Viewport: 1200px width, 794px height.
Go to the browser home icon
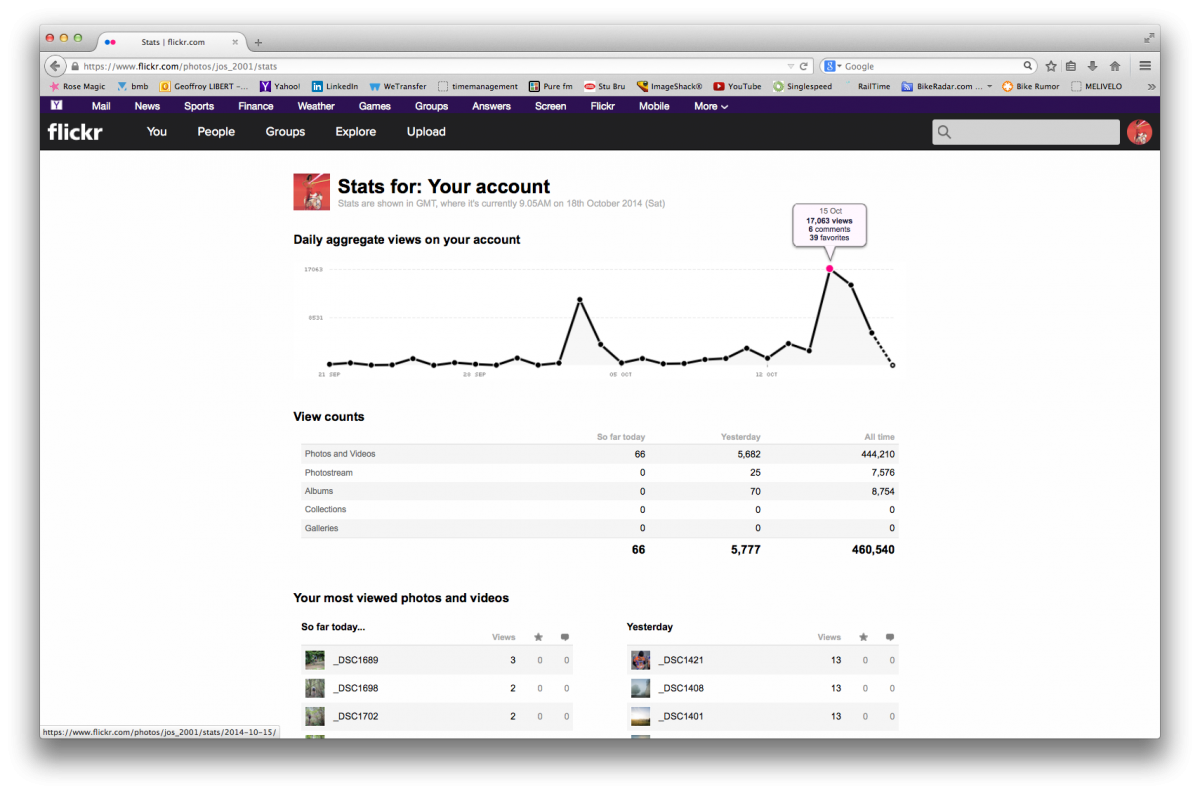click(1114, 66)
